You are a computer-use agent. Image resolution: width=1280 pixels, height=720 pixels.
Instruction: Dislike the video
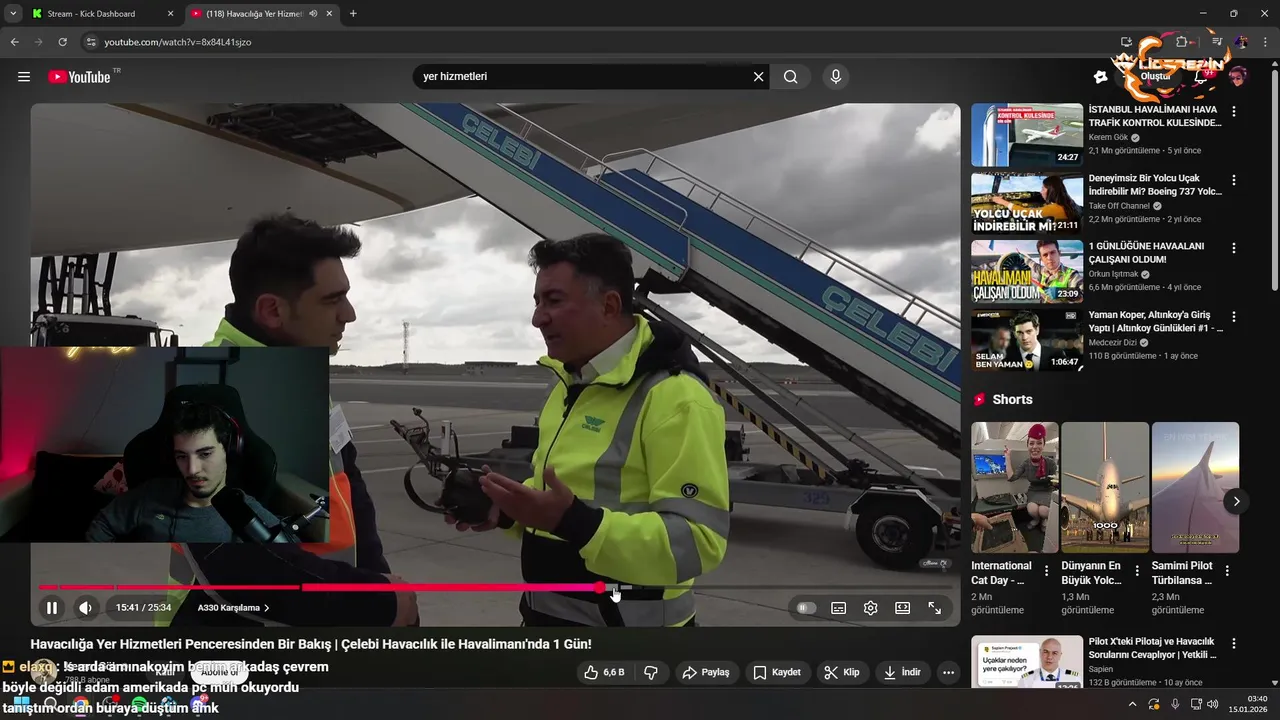[651, 672]
